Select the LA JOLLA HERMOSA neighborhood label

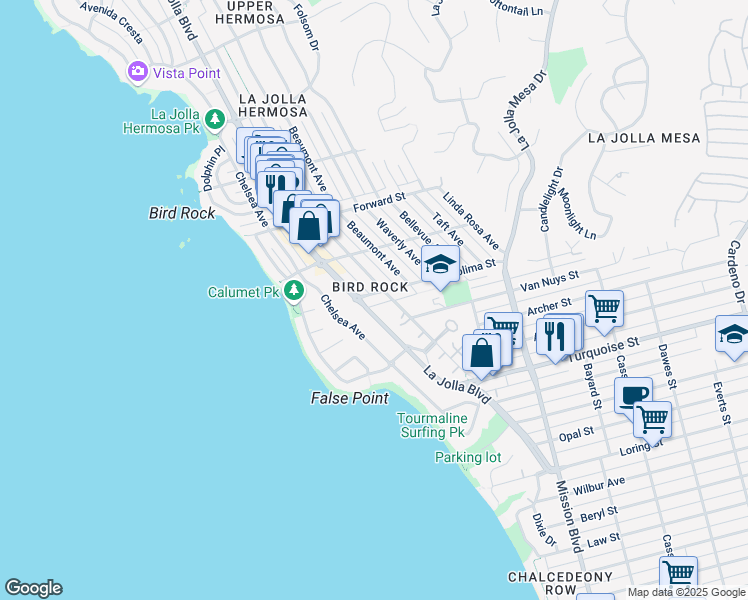[x=273, y=105]
